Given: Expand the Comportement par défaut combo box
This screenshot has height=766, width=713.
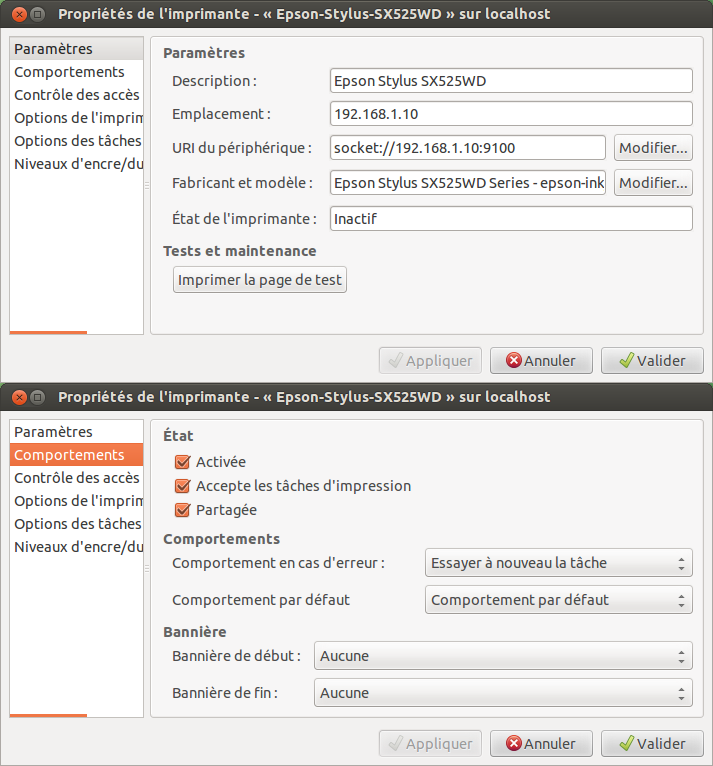Looking at the screenshot, I should [x=558, y=600].
